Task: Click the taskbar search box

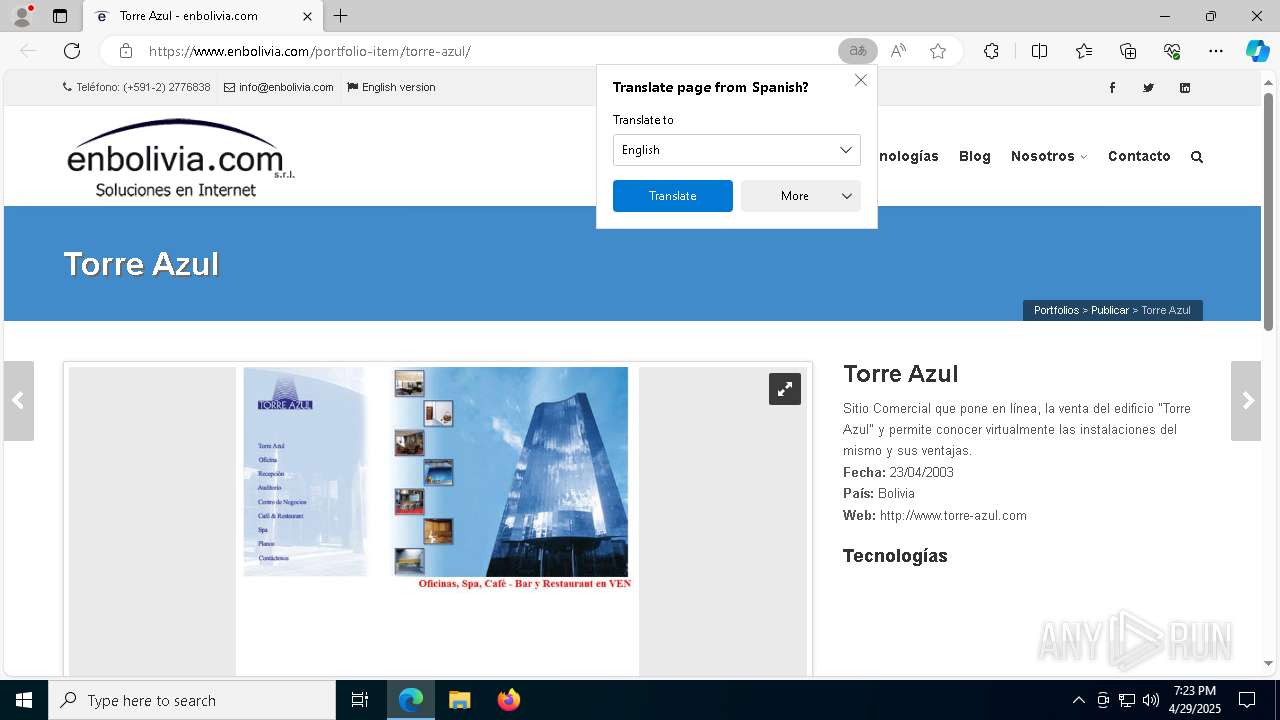Action: [x=192, y=700]
